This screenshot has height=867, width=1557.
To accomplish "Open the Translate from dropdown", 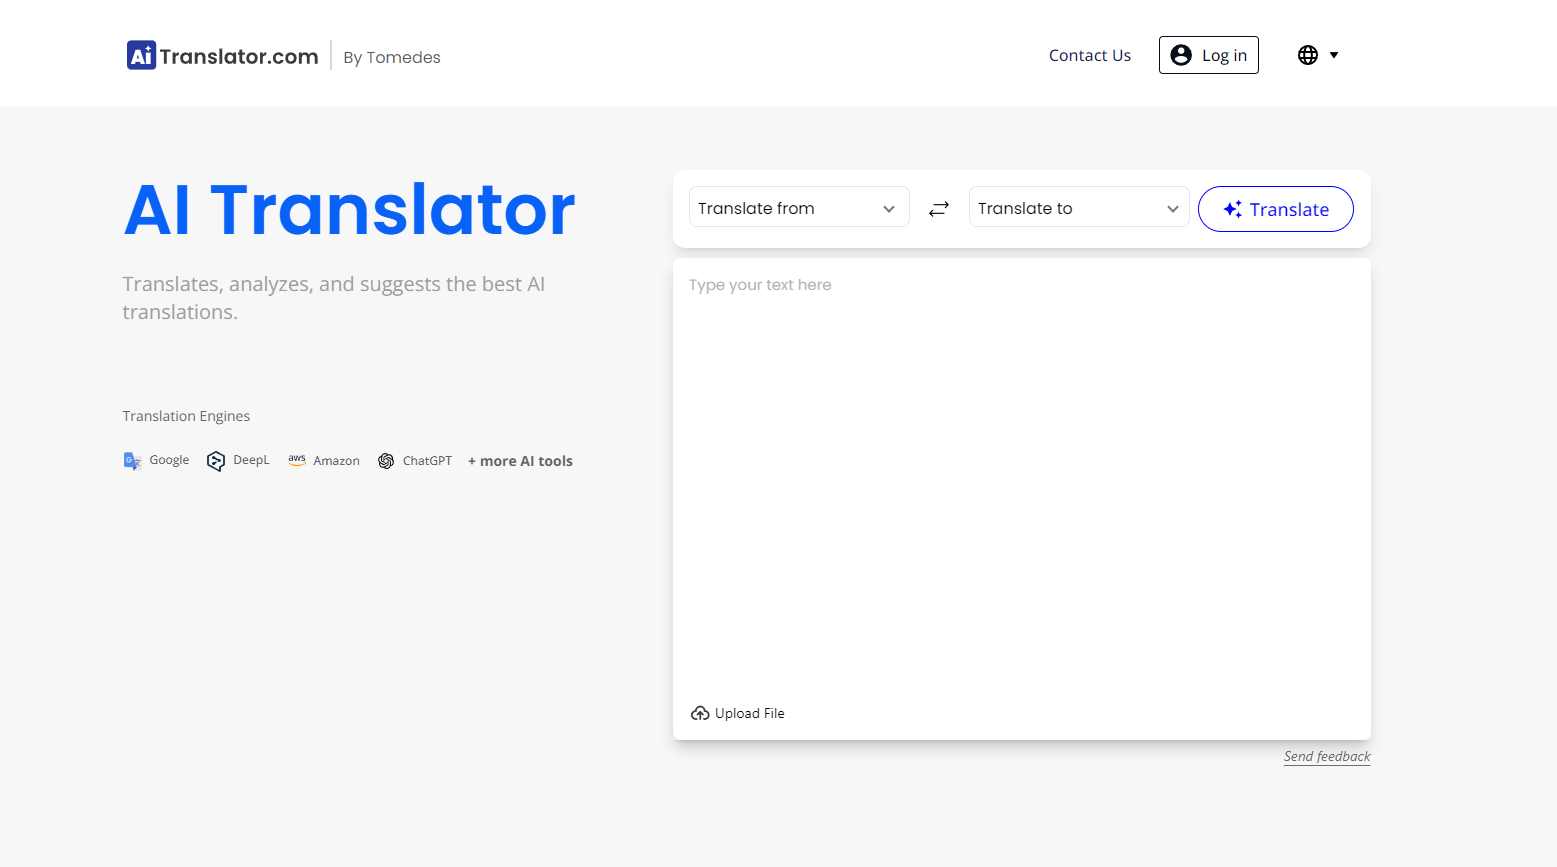I will click(798, 208).
